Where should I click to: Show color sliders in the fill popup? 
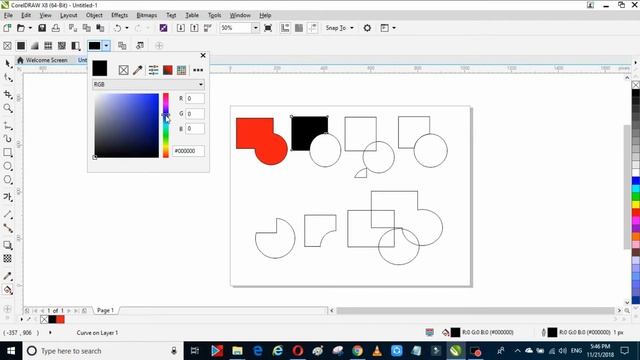pos(153,70)
